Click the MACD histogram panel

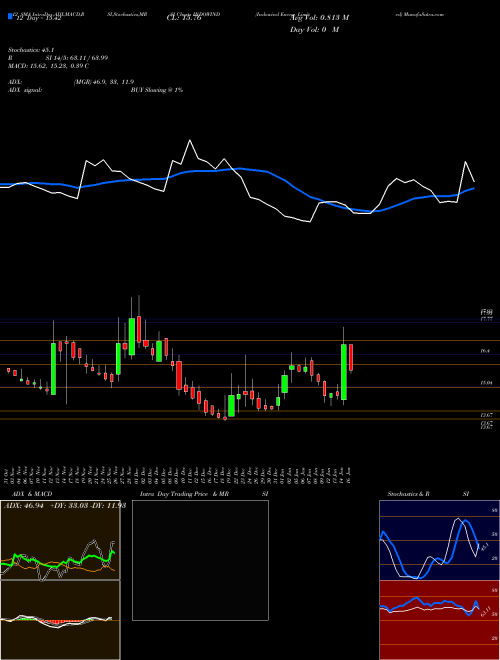coord(60,620)
